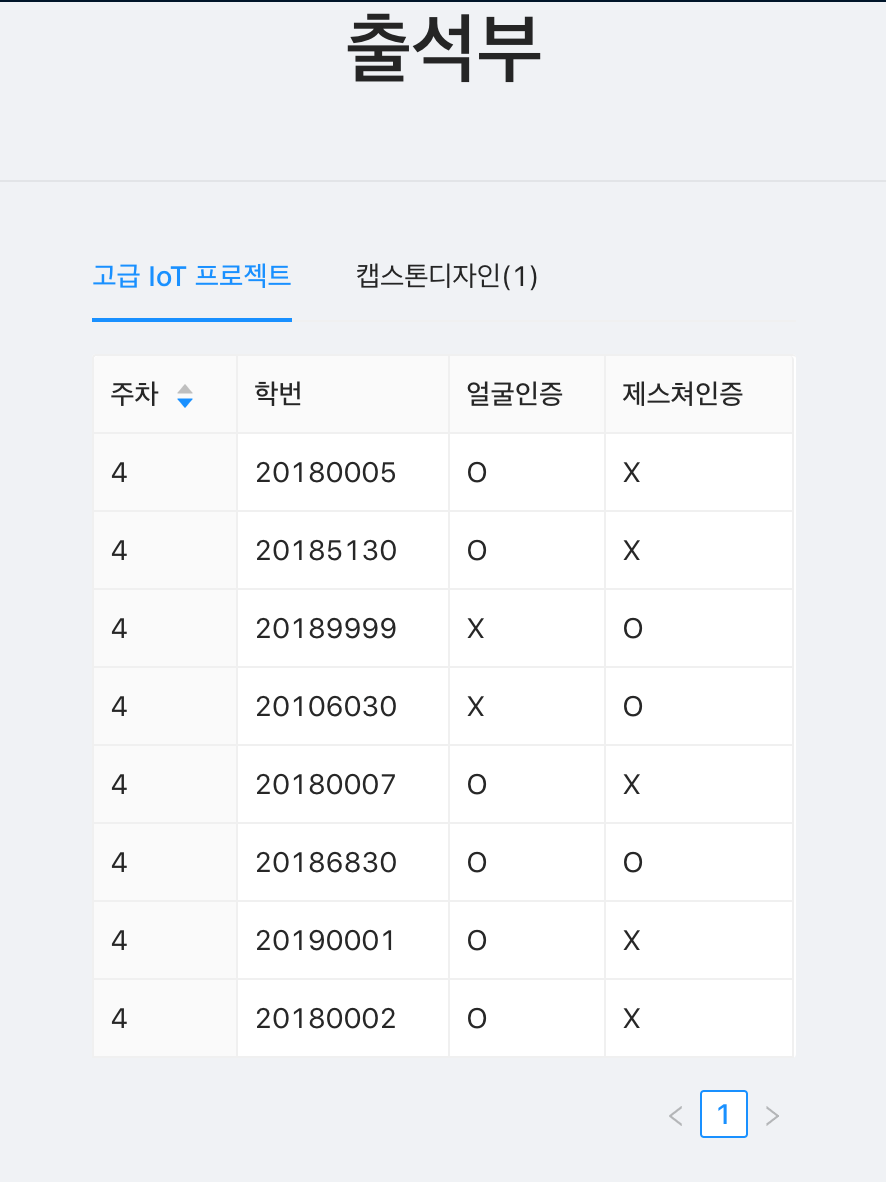Click the 출석부 page title
This screenshot has width=886, height=1182.
coord(443,50)
